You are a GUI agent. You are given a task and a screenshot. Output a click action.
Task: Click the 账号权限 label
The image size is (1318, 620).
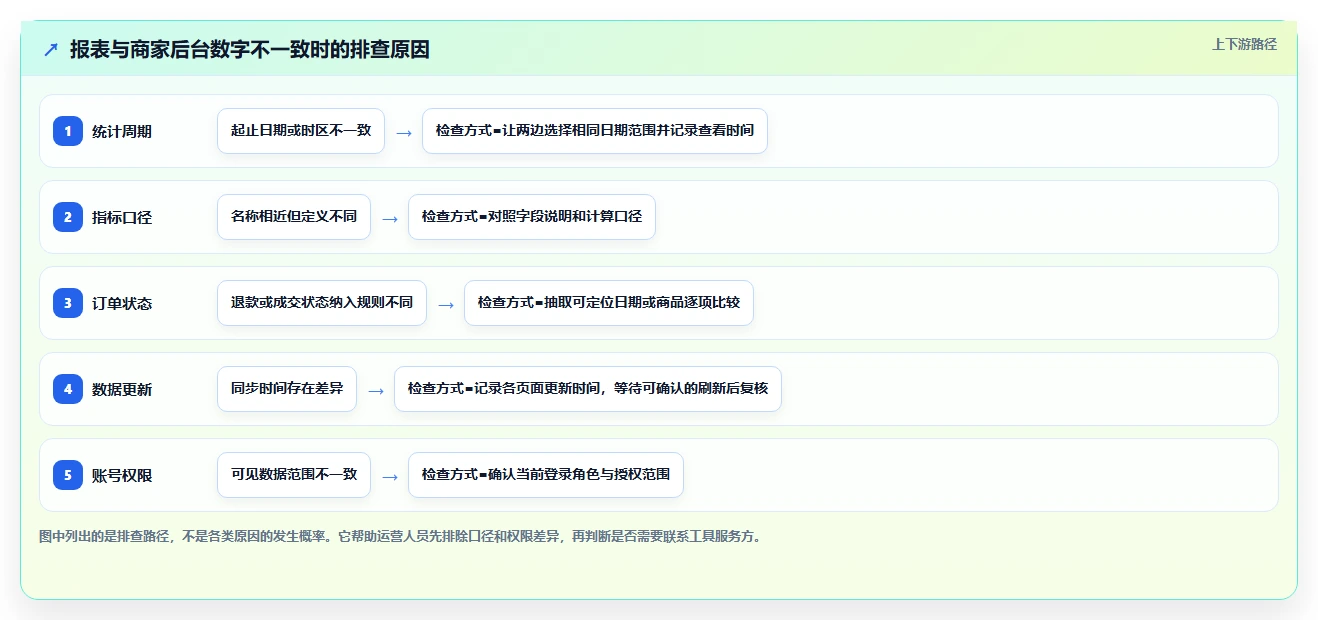(x=122, y=475)
